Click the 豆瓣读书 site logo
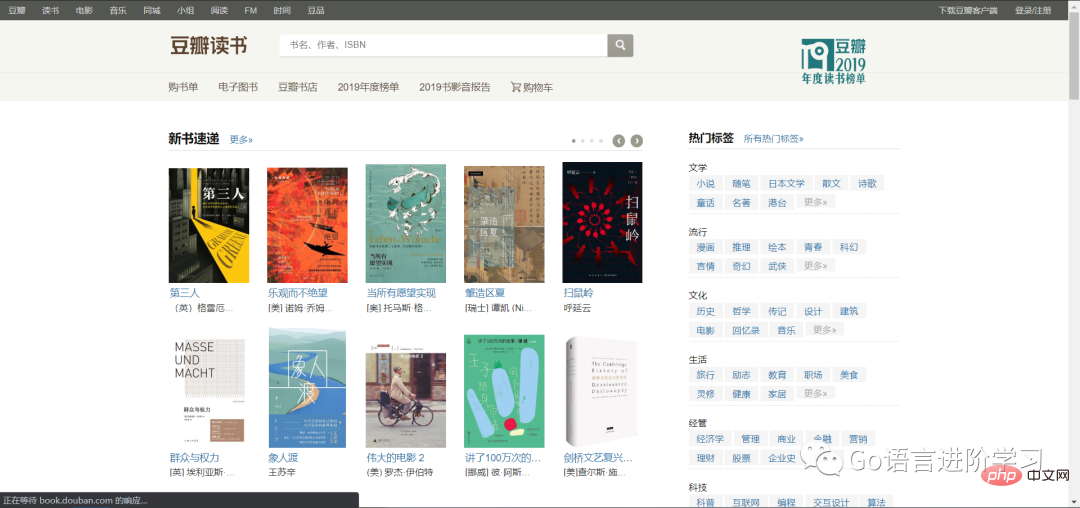1080x508 pixels. (x=209, y=46)
